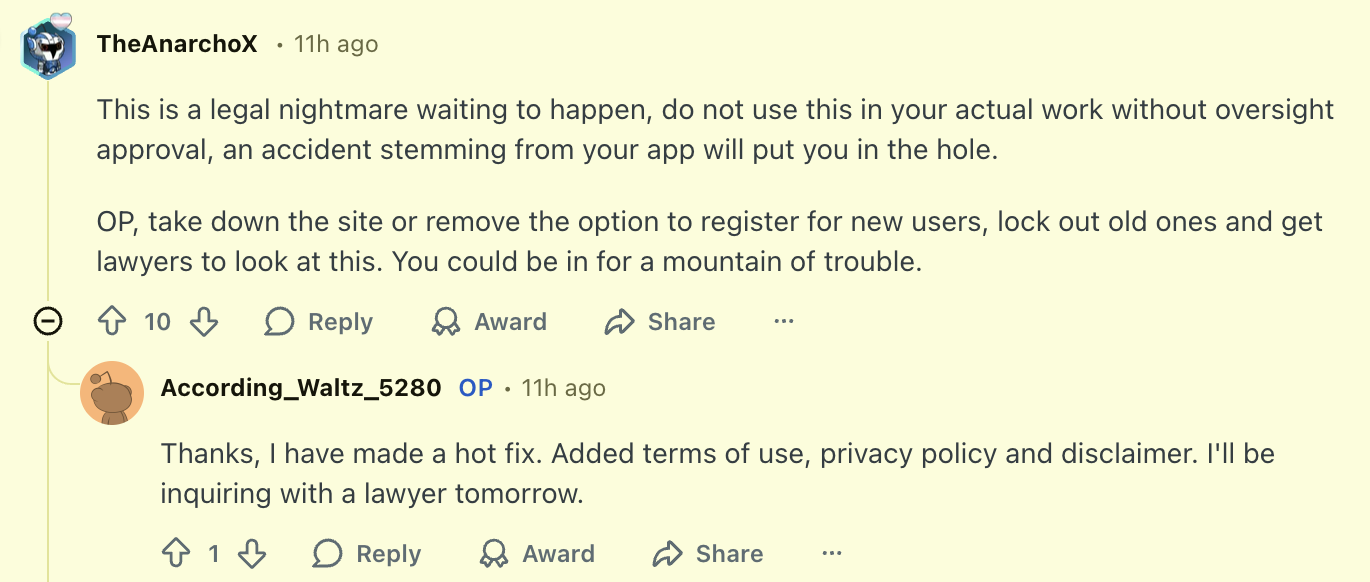
Task: Open more options for TheAnarchoX's comment
Action: click(x=784, y=322)
